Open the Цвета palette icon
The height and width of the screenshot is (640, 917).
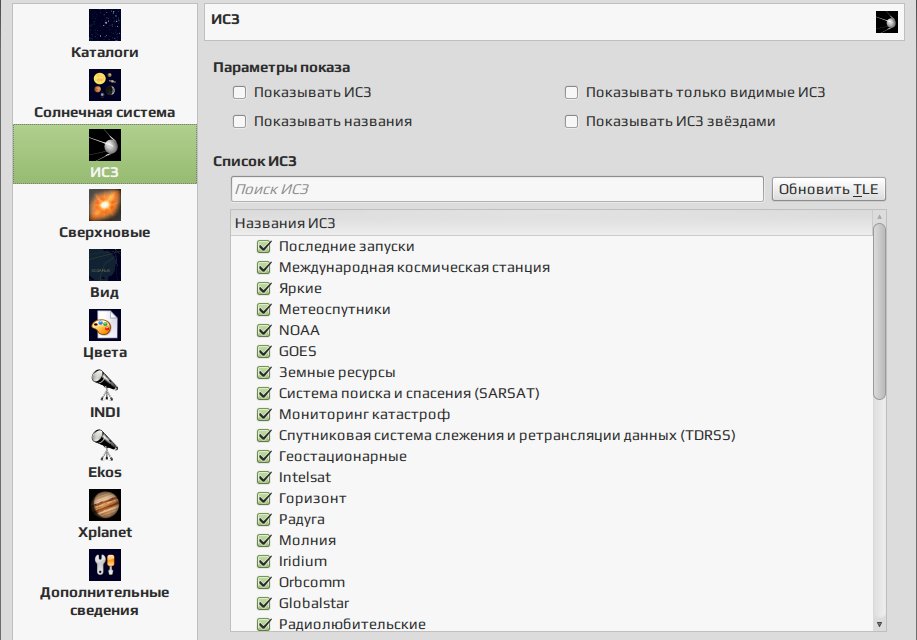tap(105, 325)
